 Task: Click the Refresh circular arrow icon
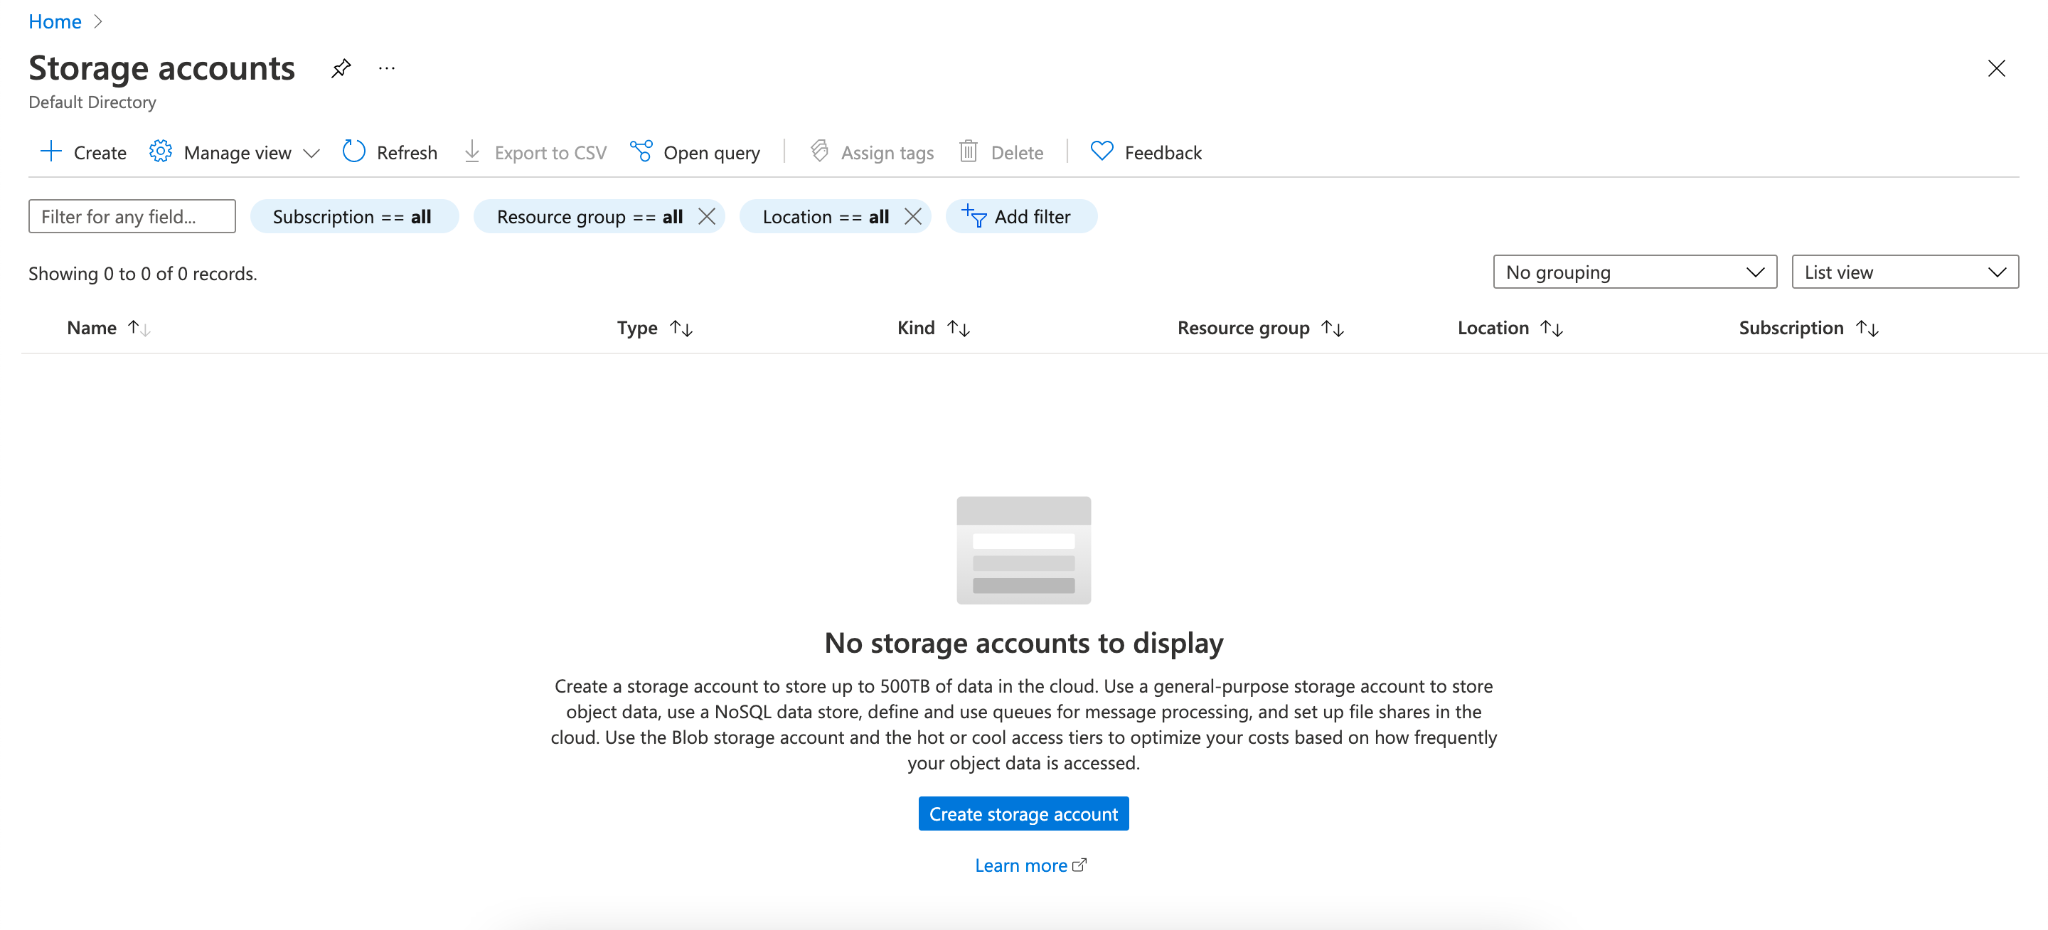(x=354, y=151)
